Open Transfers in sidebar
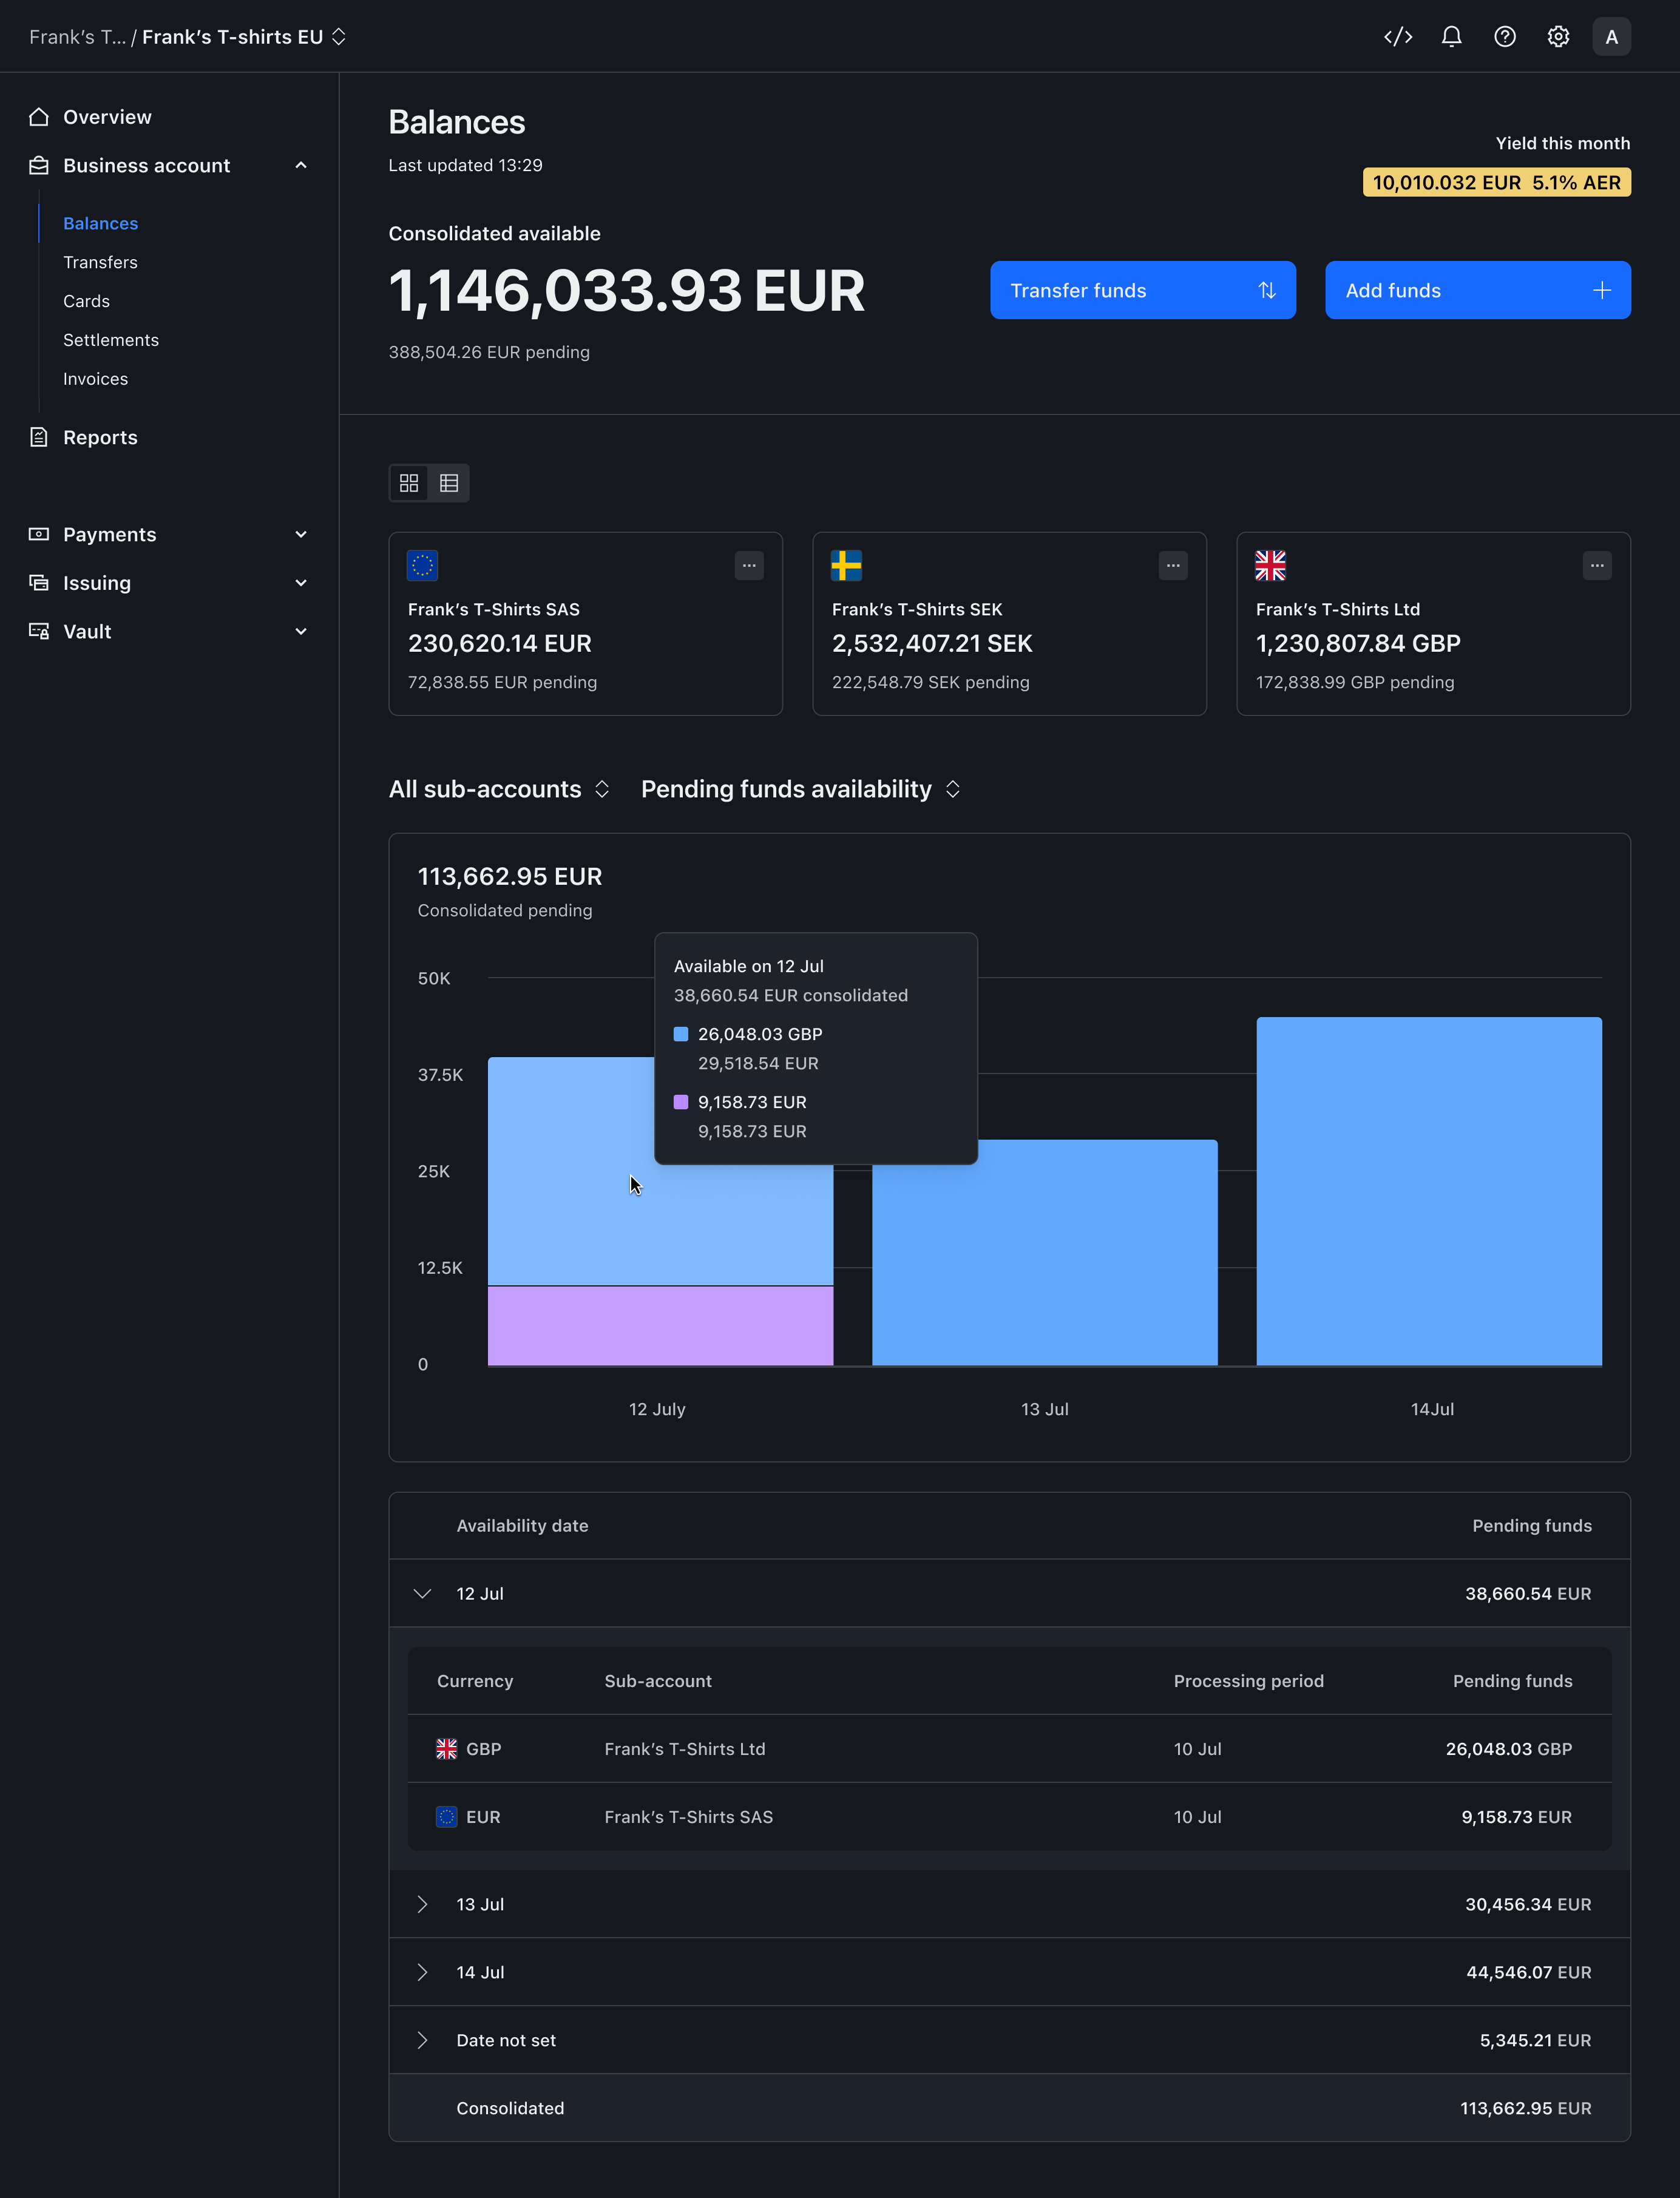The height and width of the screenshot is (2198, 1680). pyautogui.click(x=100, y=262)
